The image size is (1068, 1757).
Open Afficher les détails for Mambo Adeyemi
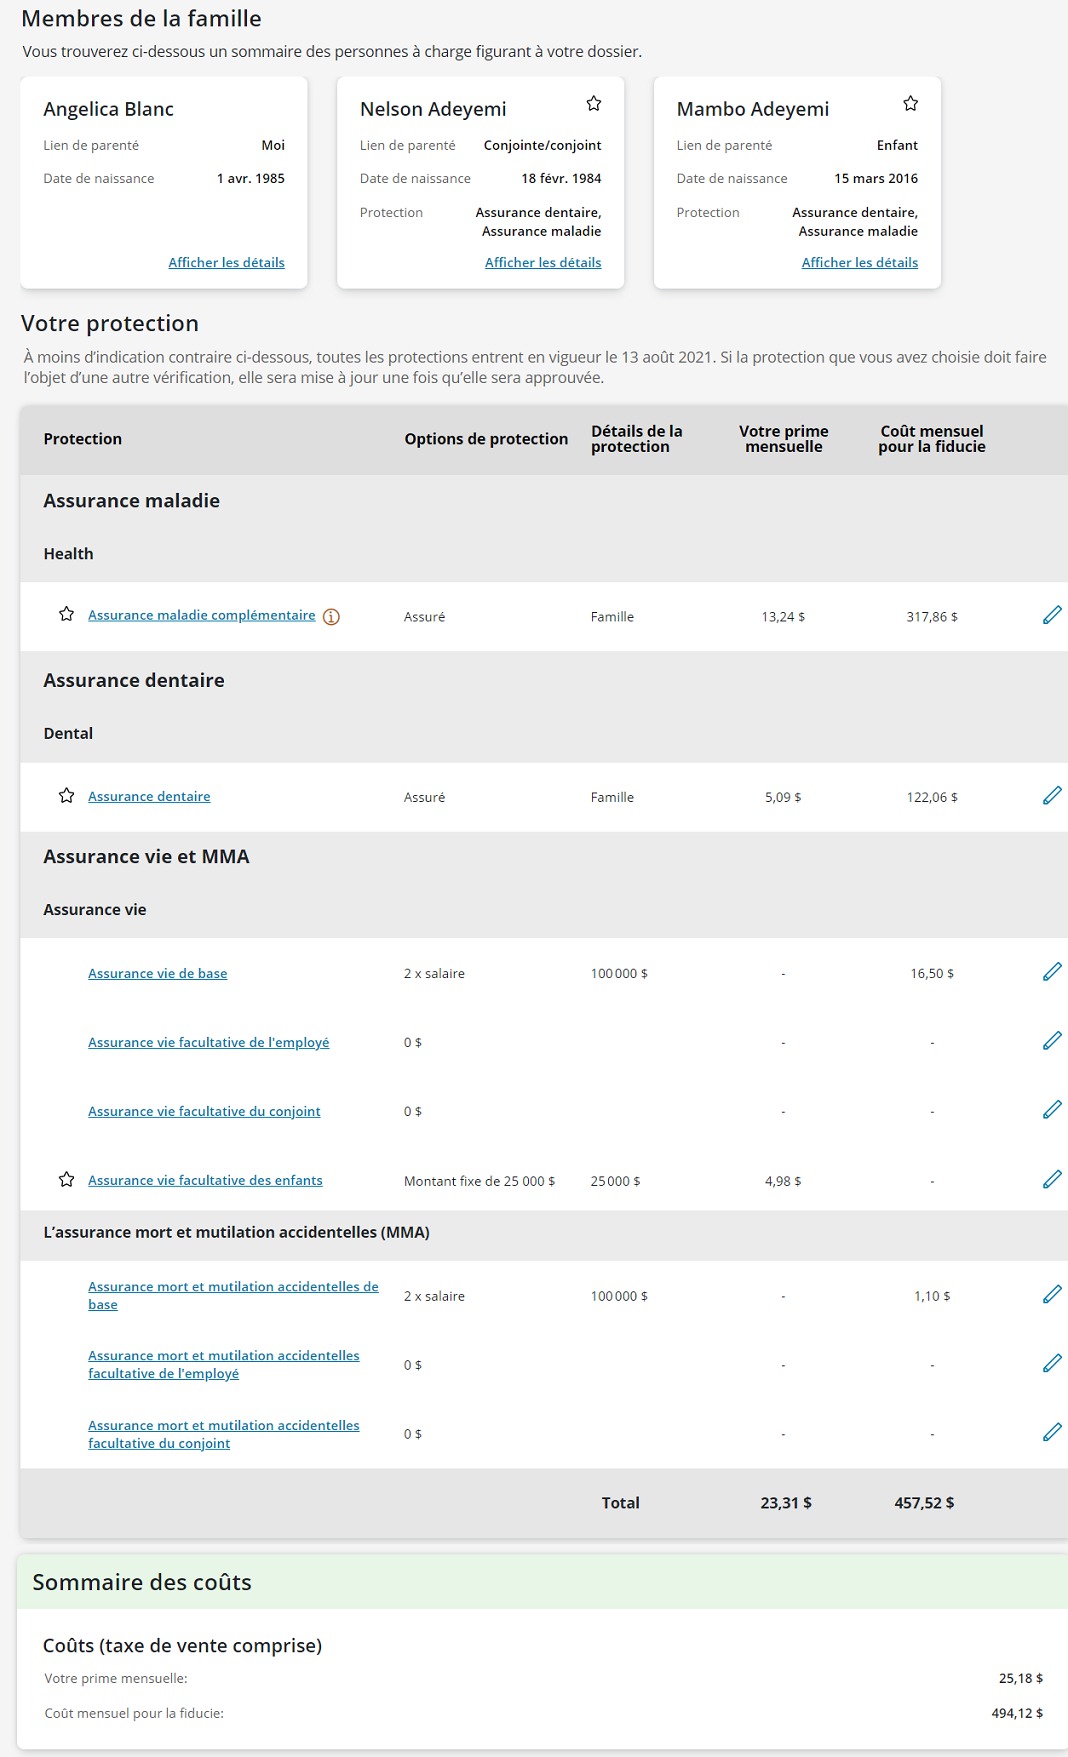[860, 262]
